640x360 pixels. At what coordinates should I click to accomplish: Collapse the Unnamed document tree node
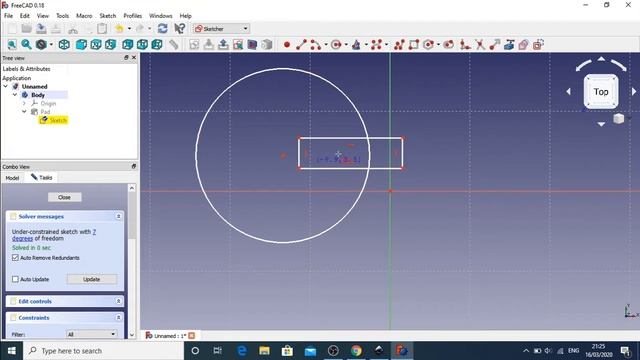pos(5,87)
